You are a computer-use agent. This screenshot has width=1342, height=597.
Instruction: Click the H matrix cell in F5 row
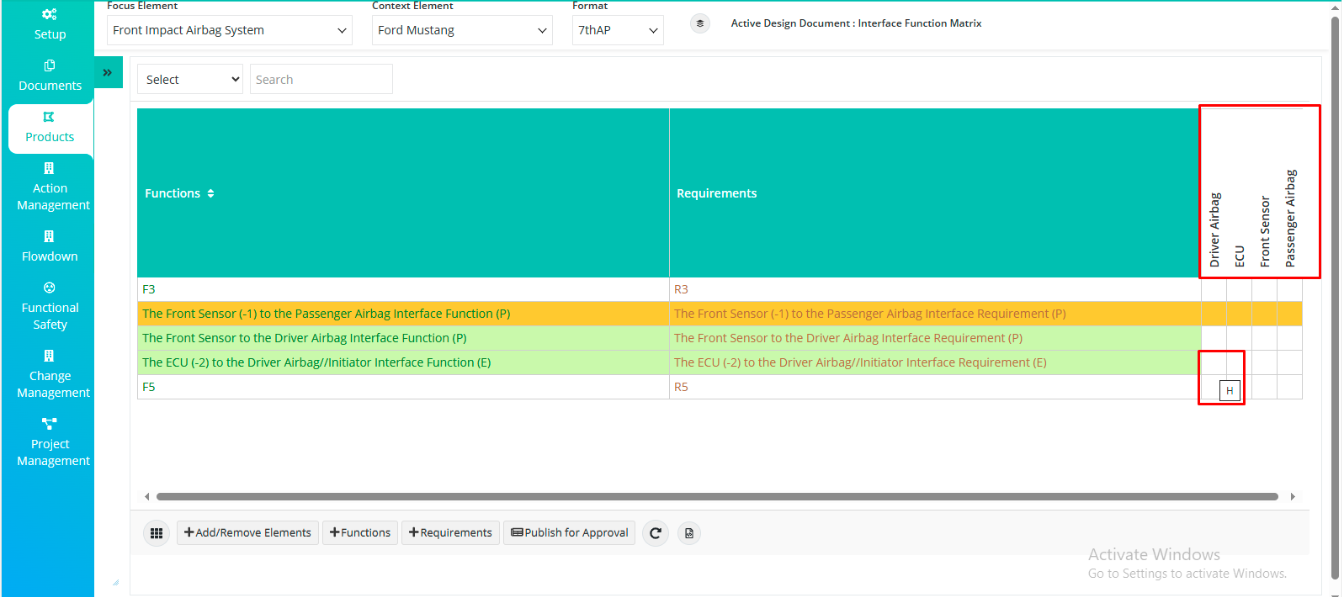[x=1229, y=390]
